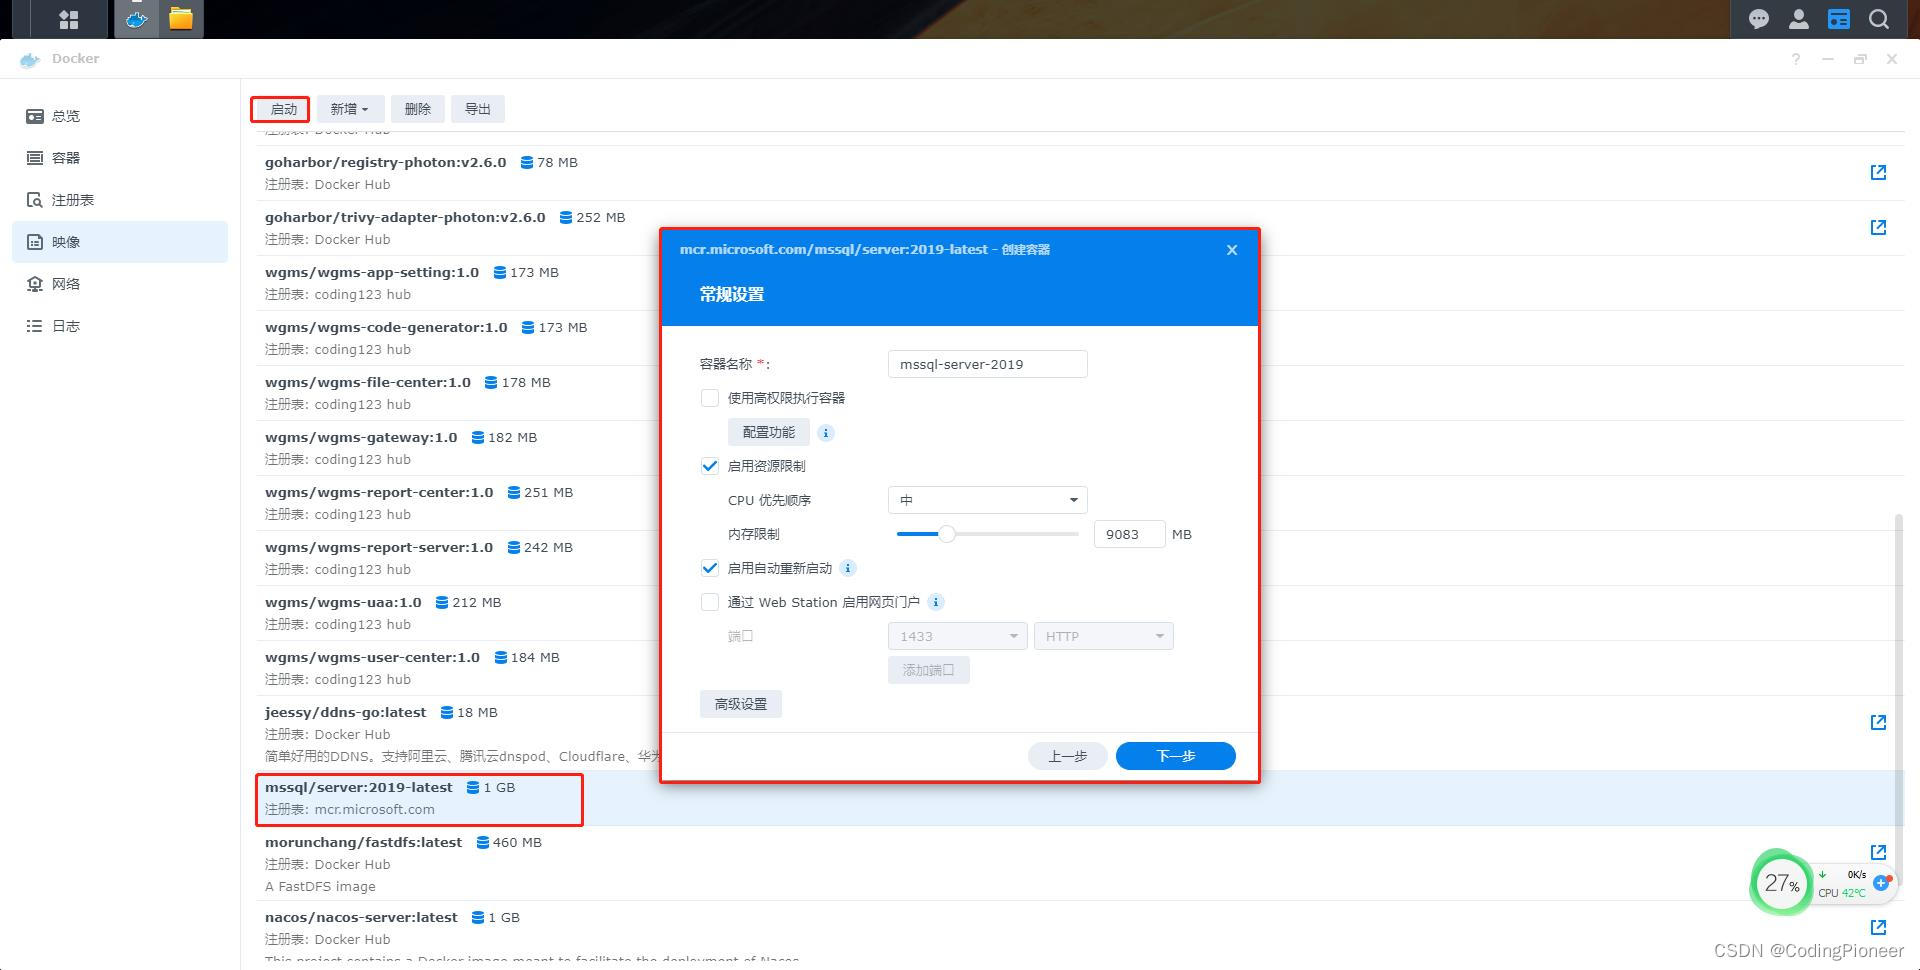1920x970 pixels.
Task: Switch to the 网络 (Network) sidebar icon
Action: (66, 283)
